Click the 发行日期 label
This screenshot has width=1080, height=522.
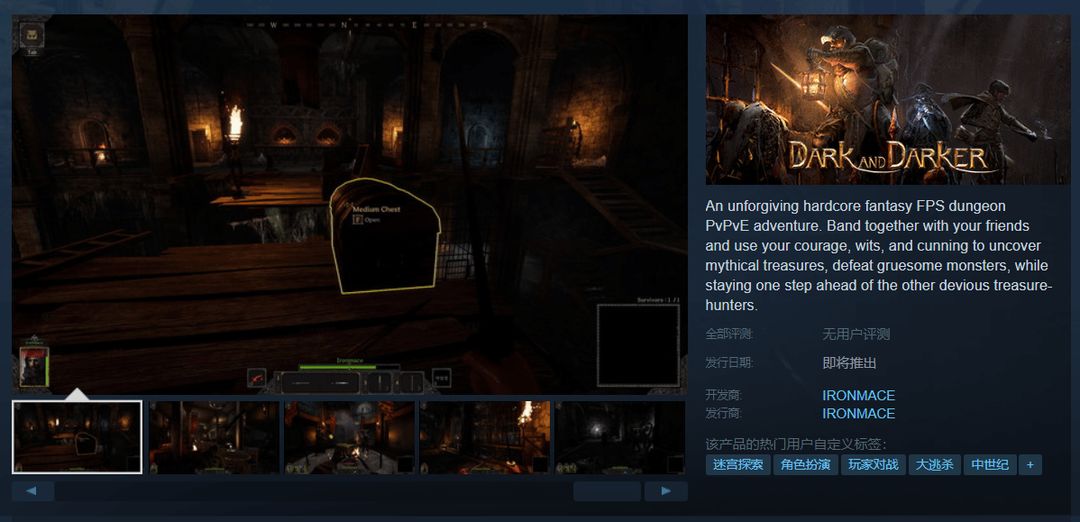729,363
